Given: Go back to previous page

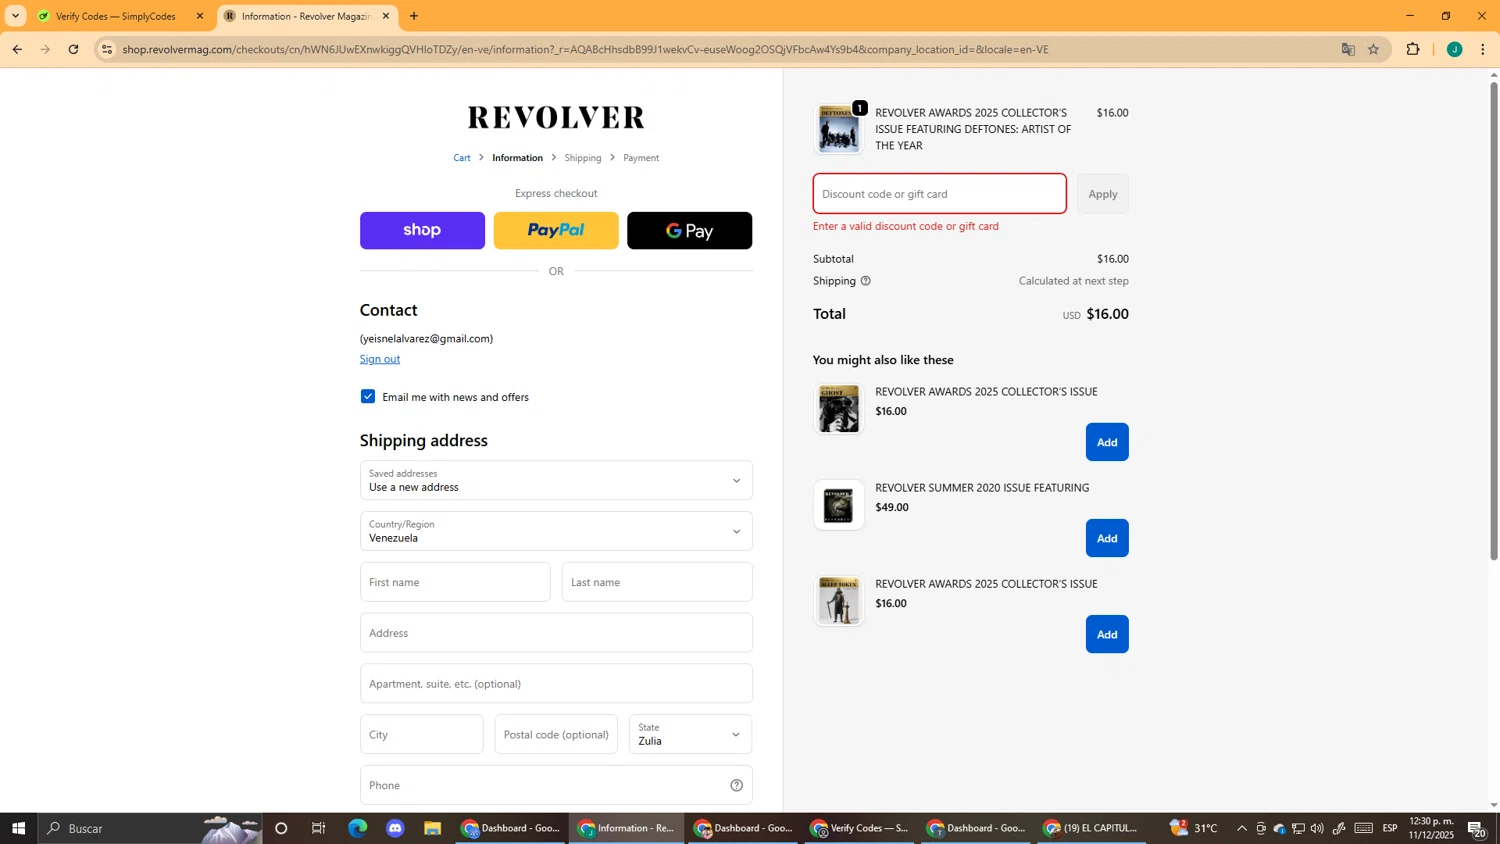Looking at the screenshot, I should [16, 49].
